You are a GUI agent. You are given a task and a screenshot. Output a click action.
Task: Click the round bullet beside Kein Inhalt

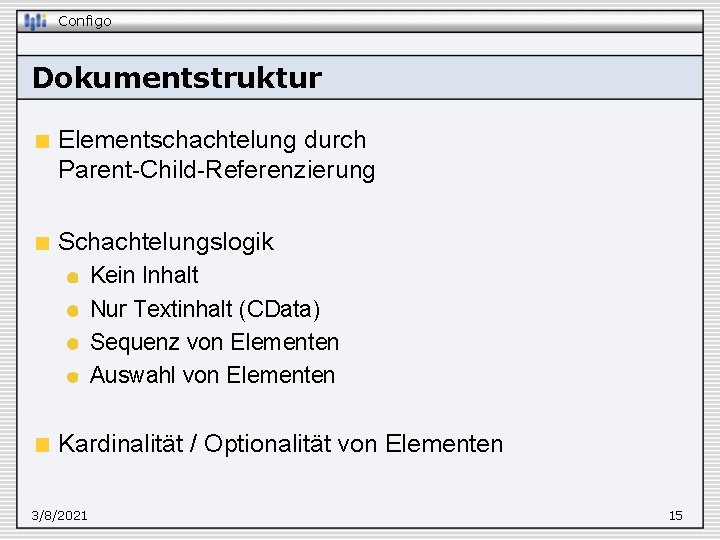coord(73,277)
